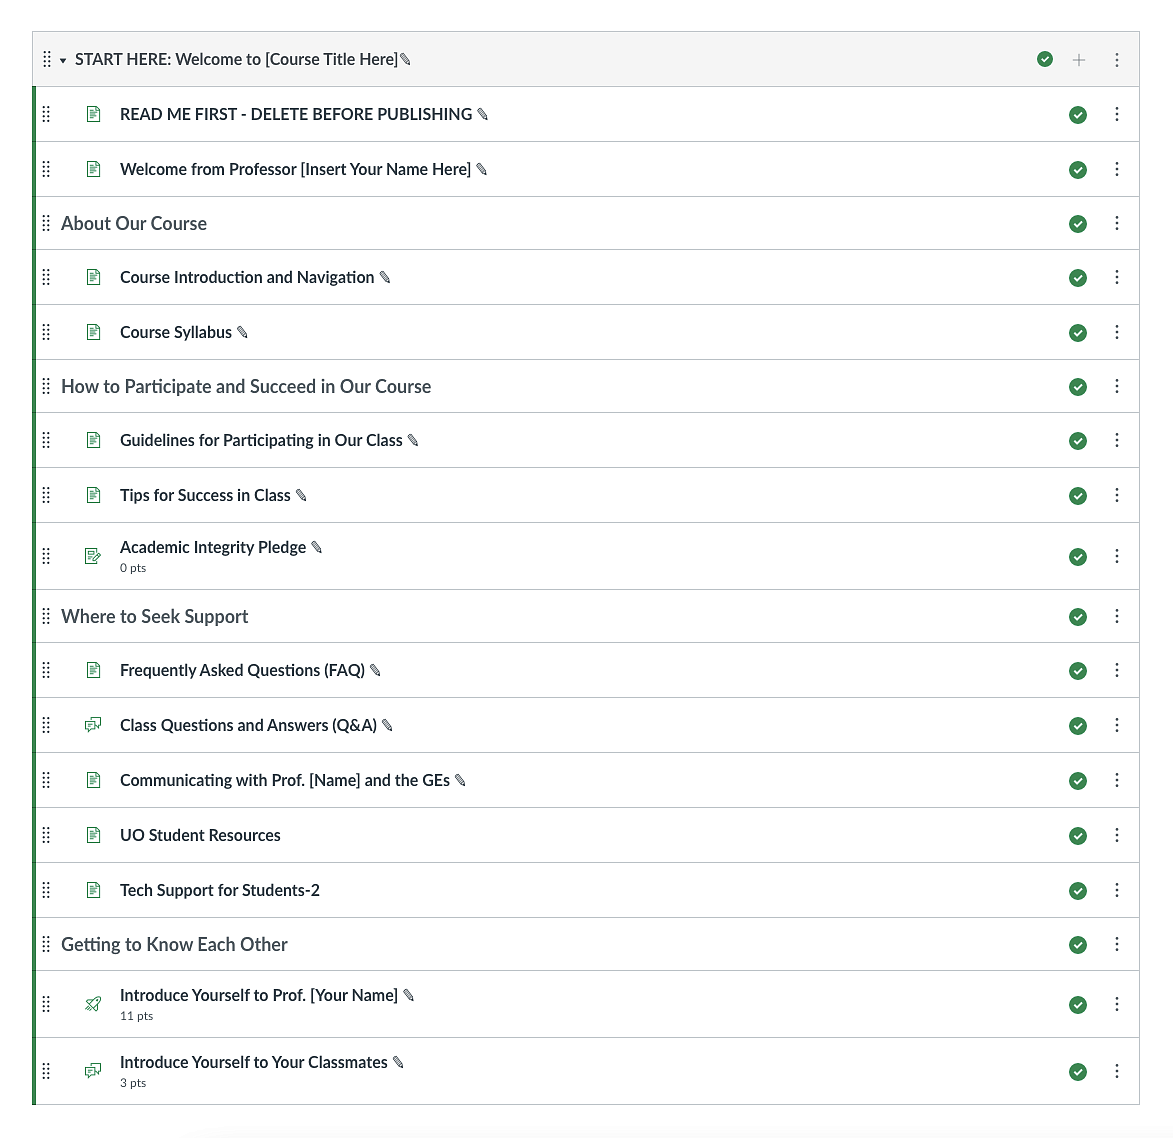This screenshot has height=1138, width=1173.
Task: Click the 0 pts label under Academic Integrity Pledge
Action: (132, 568)
